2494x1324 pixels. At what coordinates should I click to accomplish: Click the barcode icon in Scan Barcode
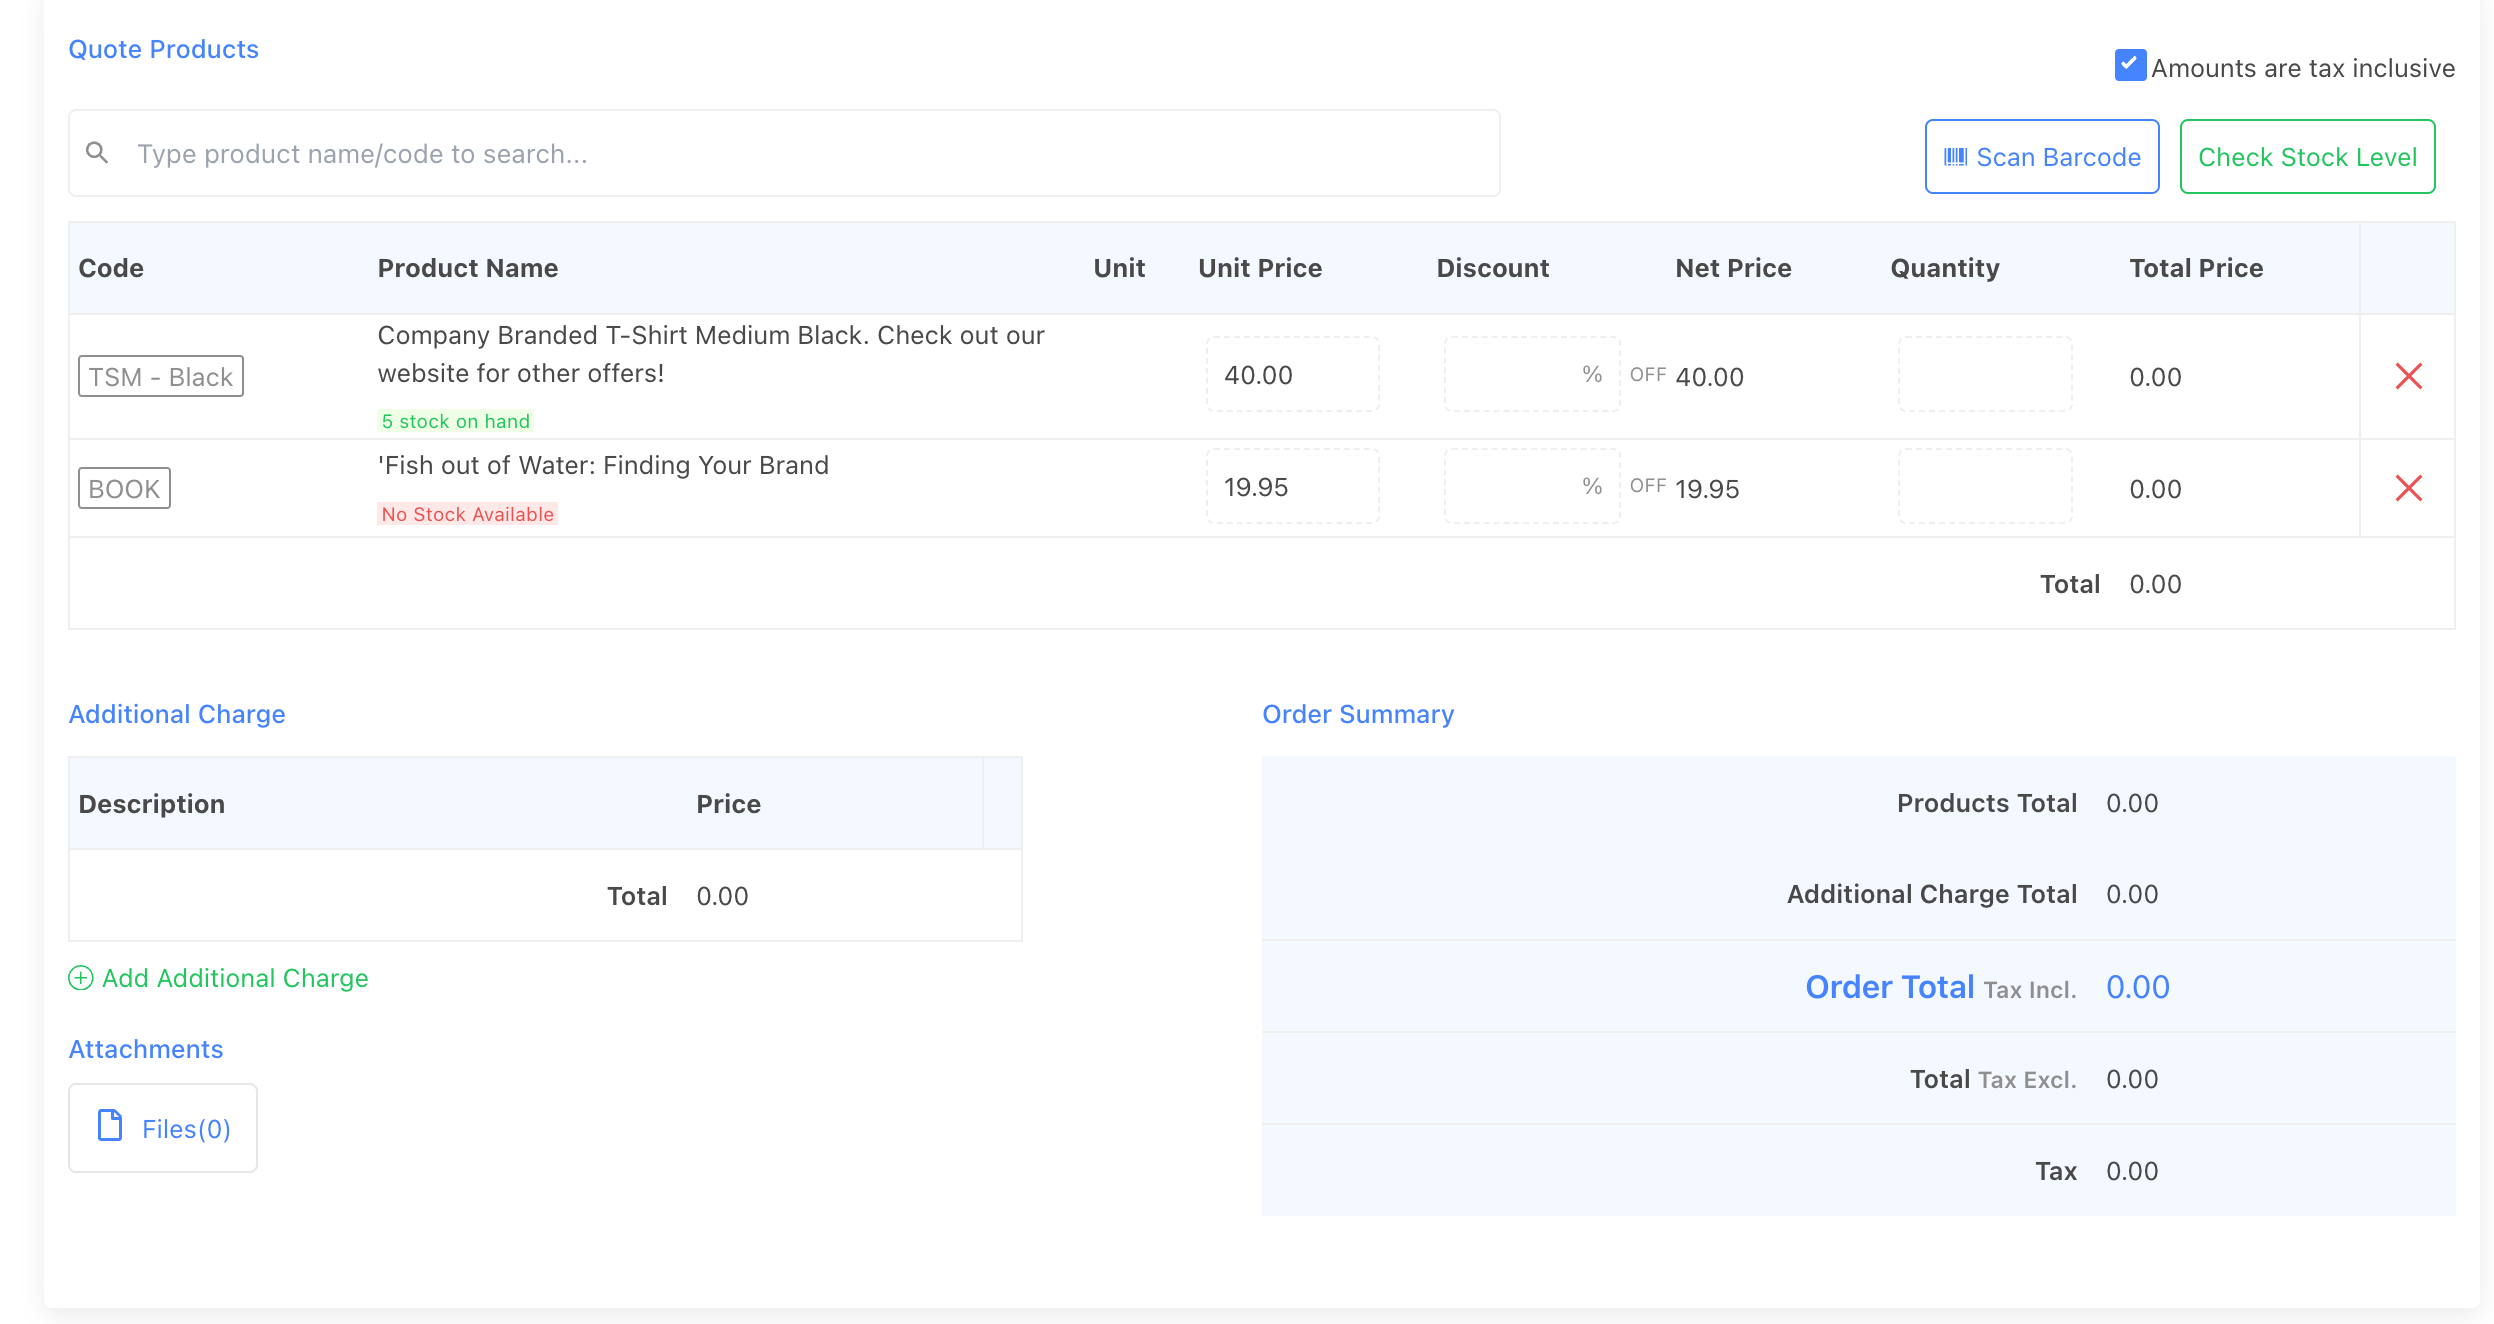(1955, 157)
